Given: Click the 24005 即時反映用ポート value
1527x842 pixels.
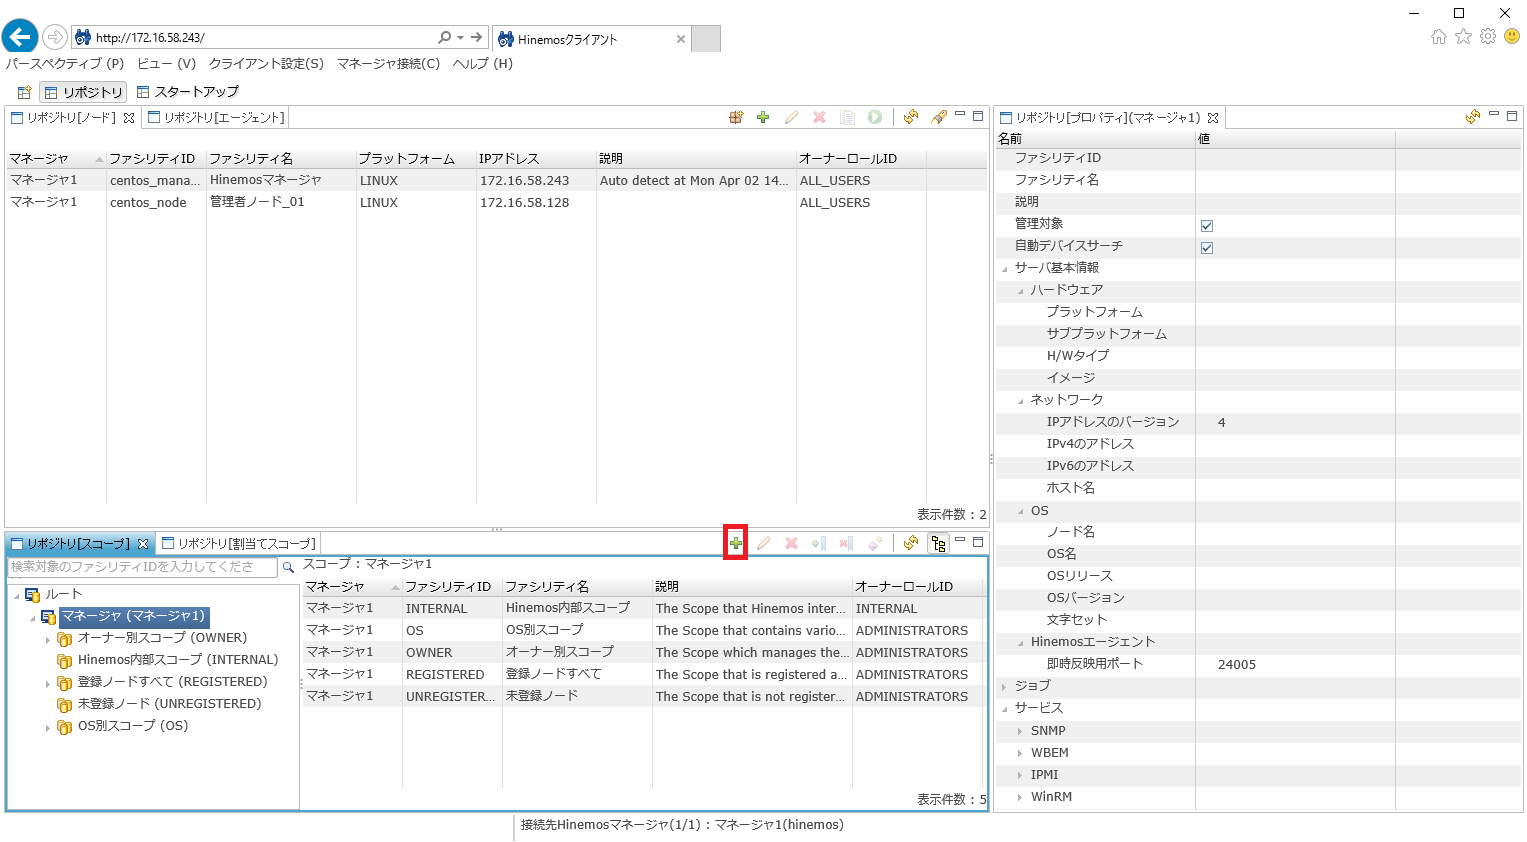Looking at the screenshot, I should coord(1237,665).
